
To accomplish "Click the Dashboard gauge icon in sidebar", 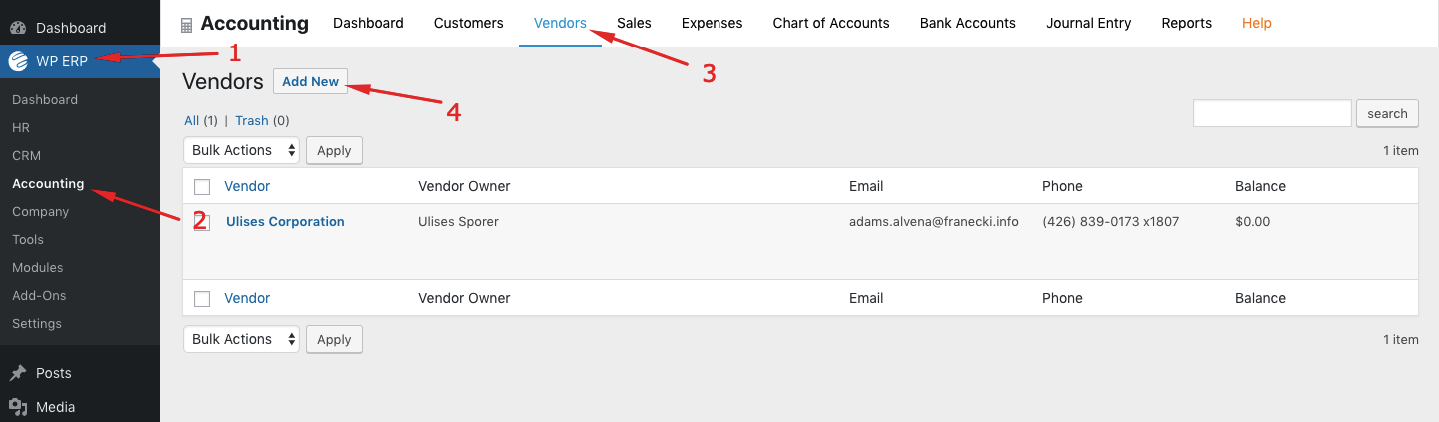I will pos(18,28).
